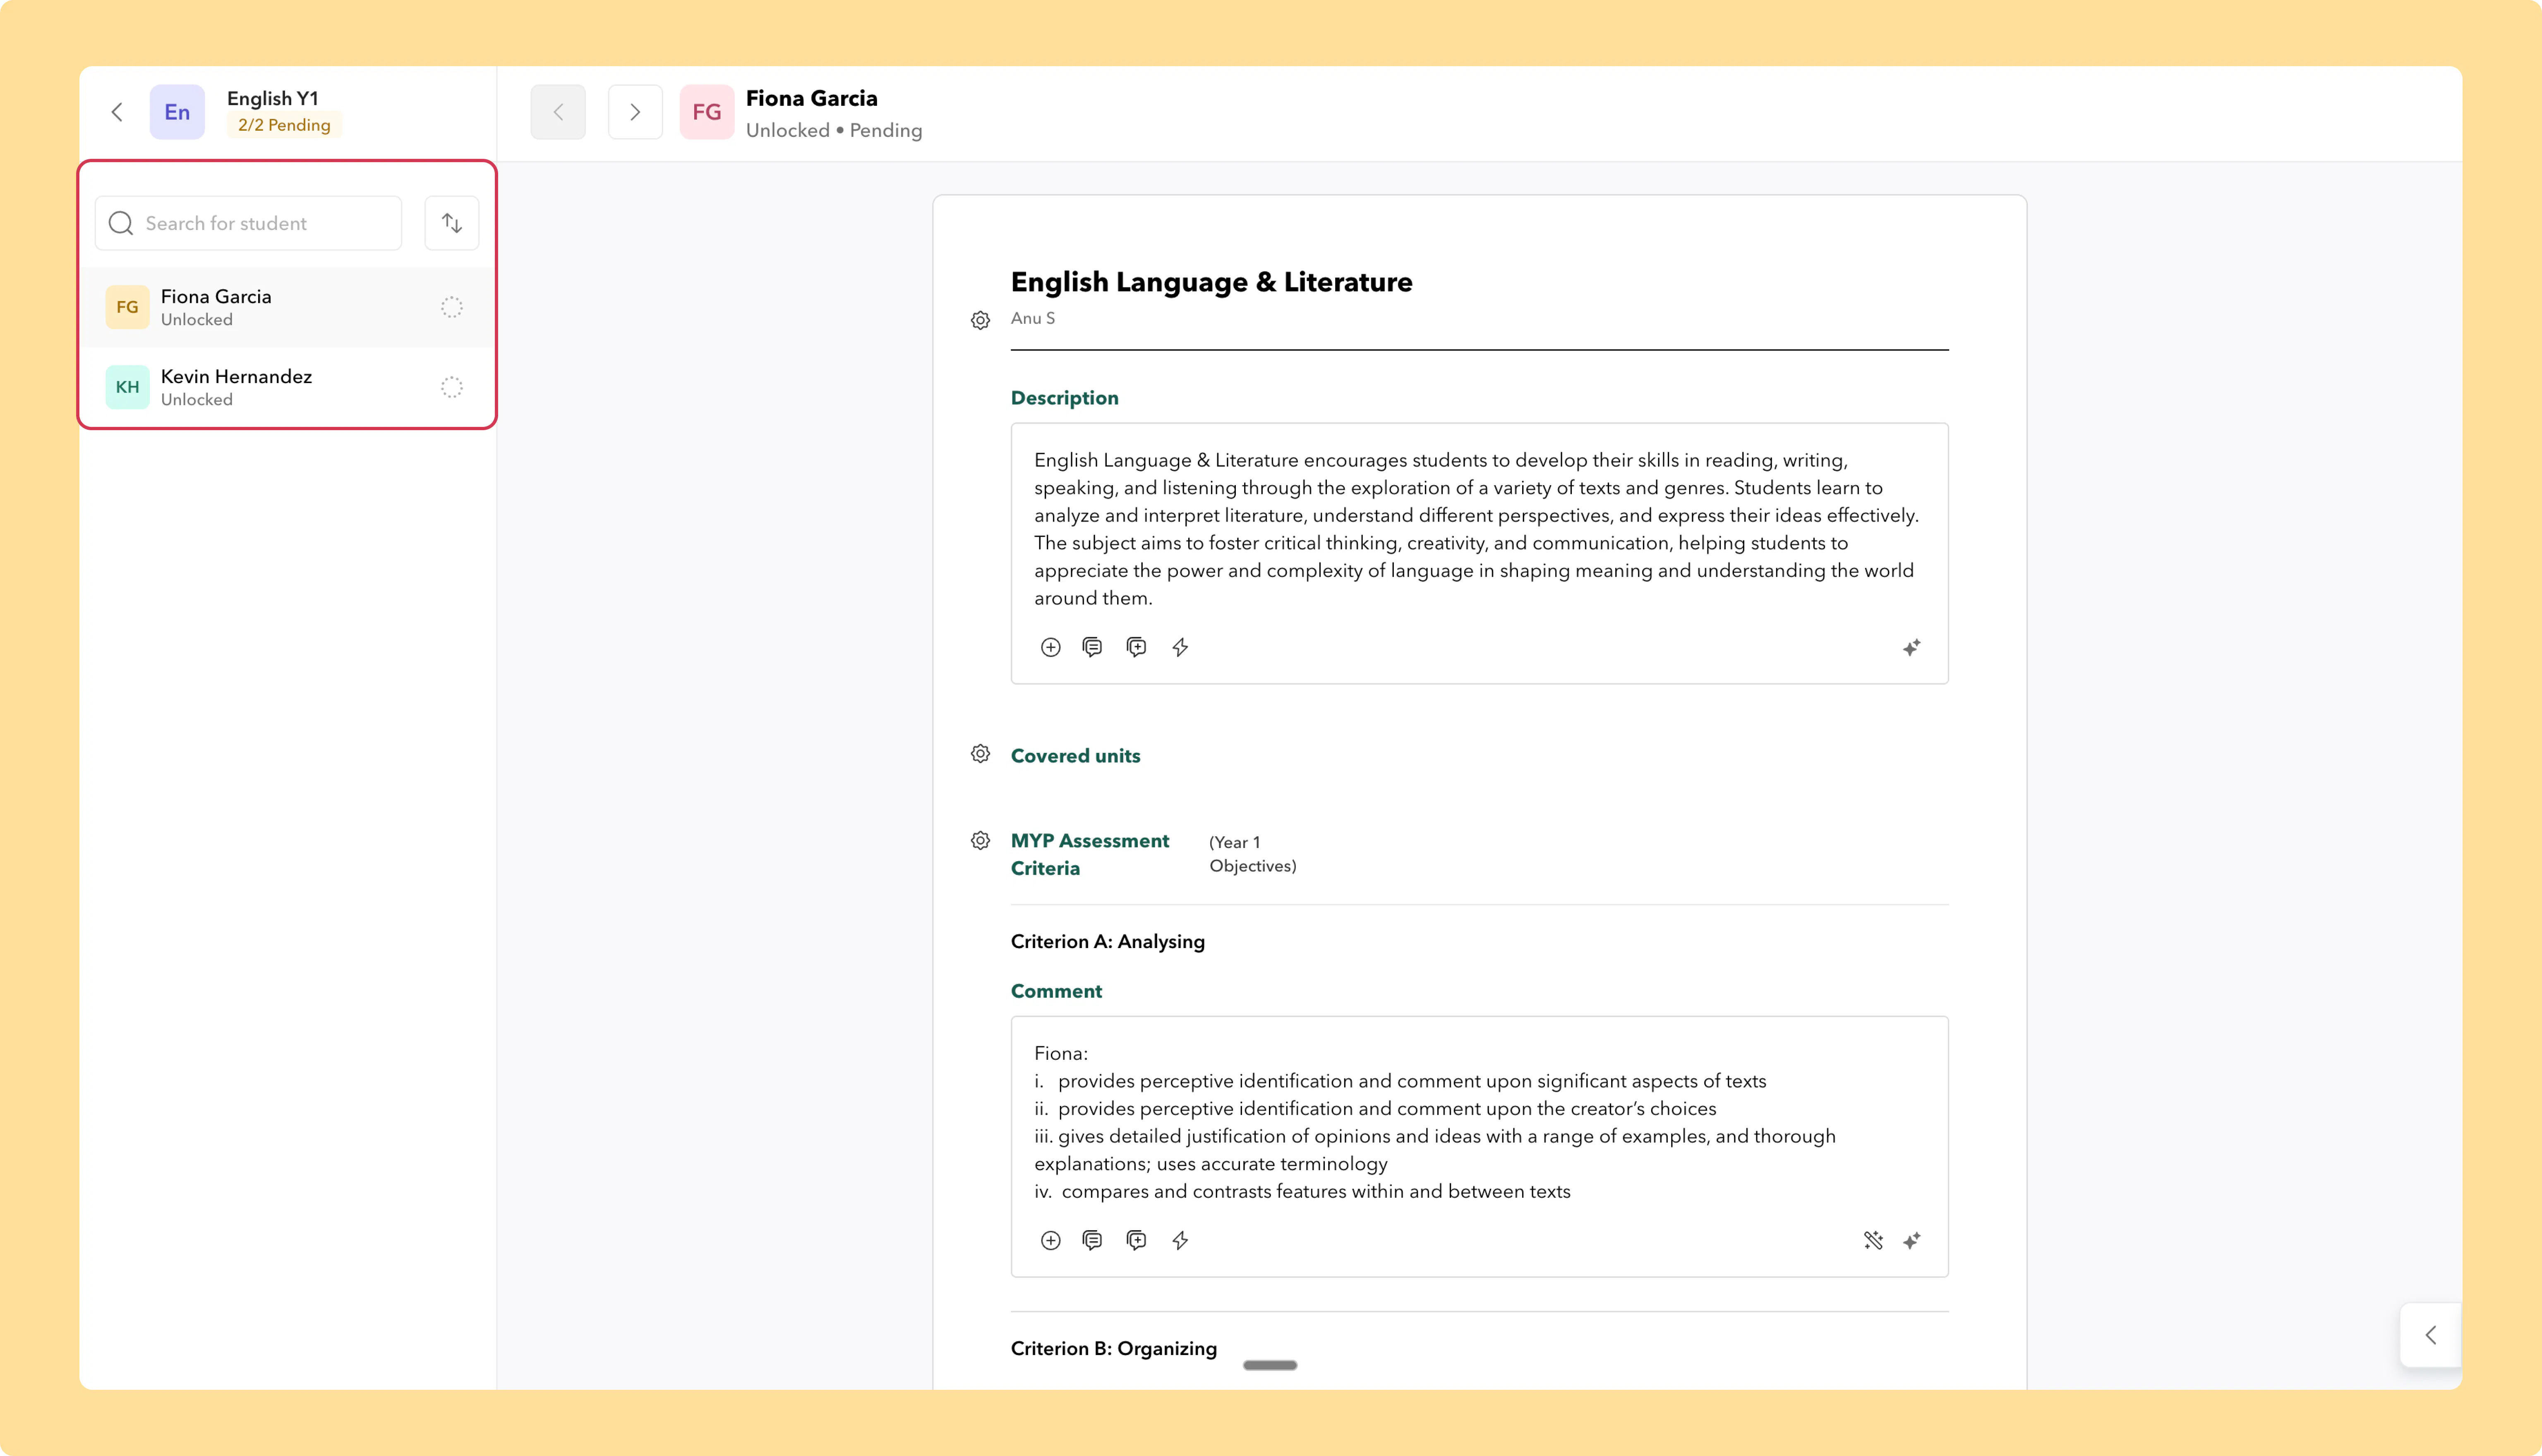Click the MYP Assessment Criteria heading
Screen dimensions: 2542x1456
[1090, 854]
